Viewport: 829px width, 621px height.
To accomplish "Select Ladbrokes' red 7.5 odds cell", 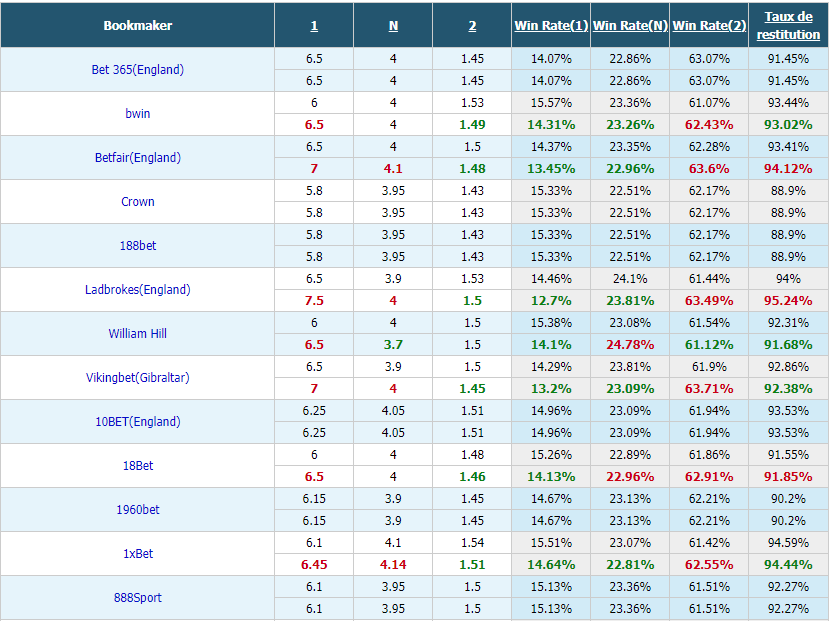I will 314,301.
